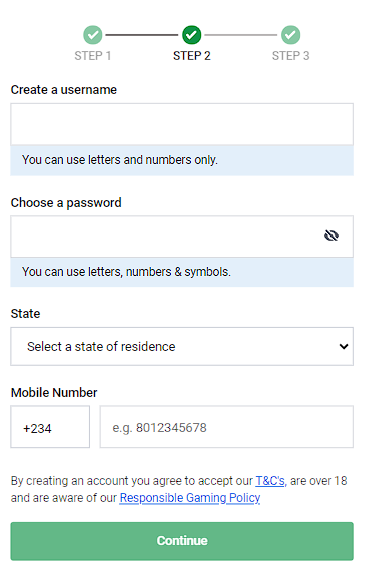Screen dimensions: 366x574
Task: Focus the Create a username field
Action: [182, 124]
